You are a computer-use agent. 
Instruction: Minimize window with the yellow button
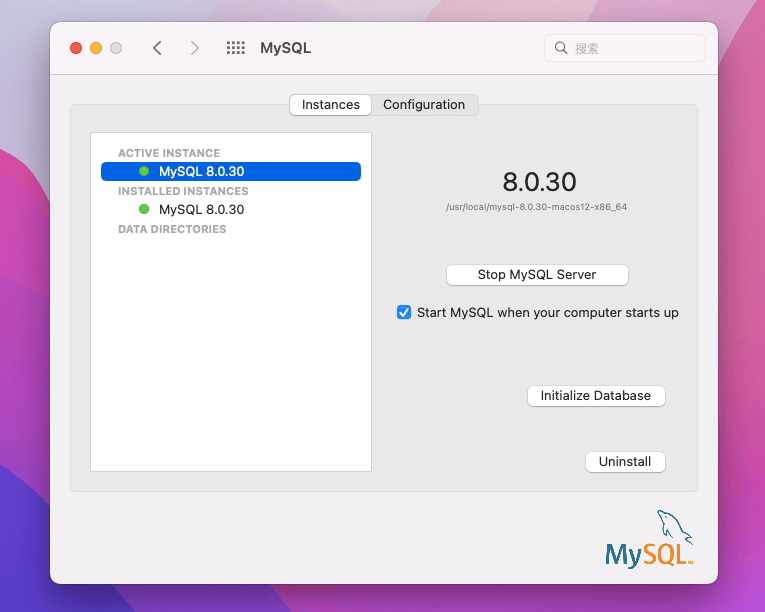(96, 48)
